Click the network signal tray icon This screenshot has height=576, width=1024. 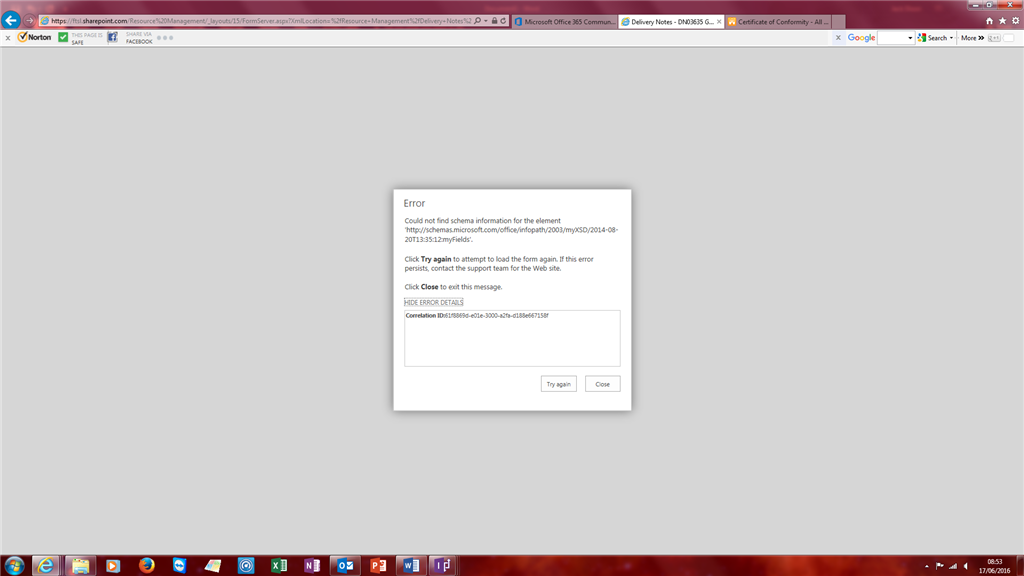[x=953, y=566]
